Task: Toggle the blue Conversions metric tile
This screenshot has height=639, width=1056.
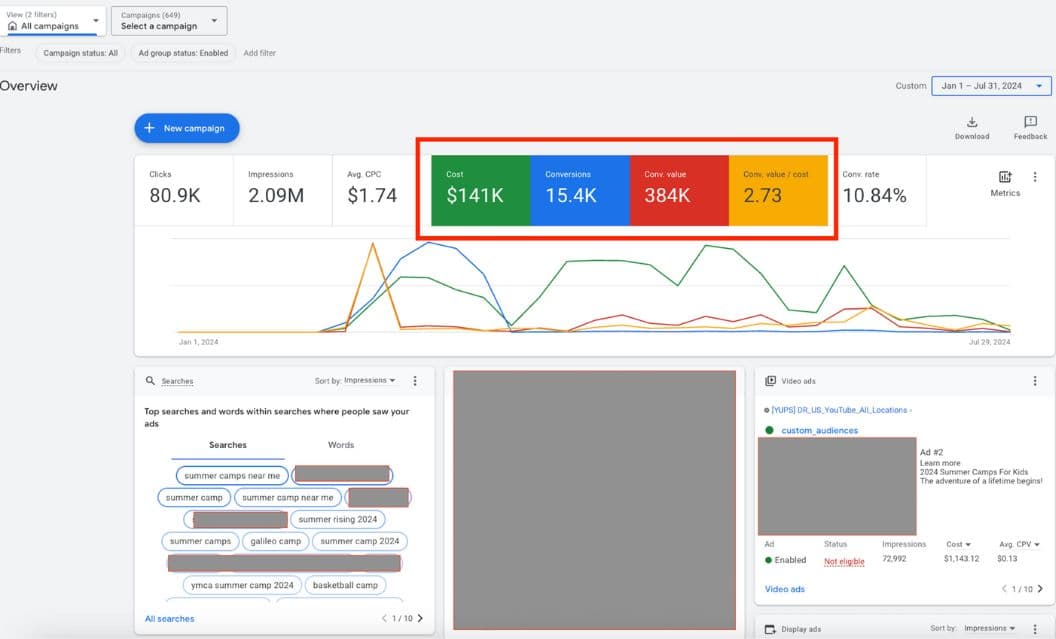Action: coord(579,190)
